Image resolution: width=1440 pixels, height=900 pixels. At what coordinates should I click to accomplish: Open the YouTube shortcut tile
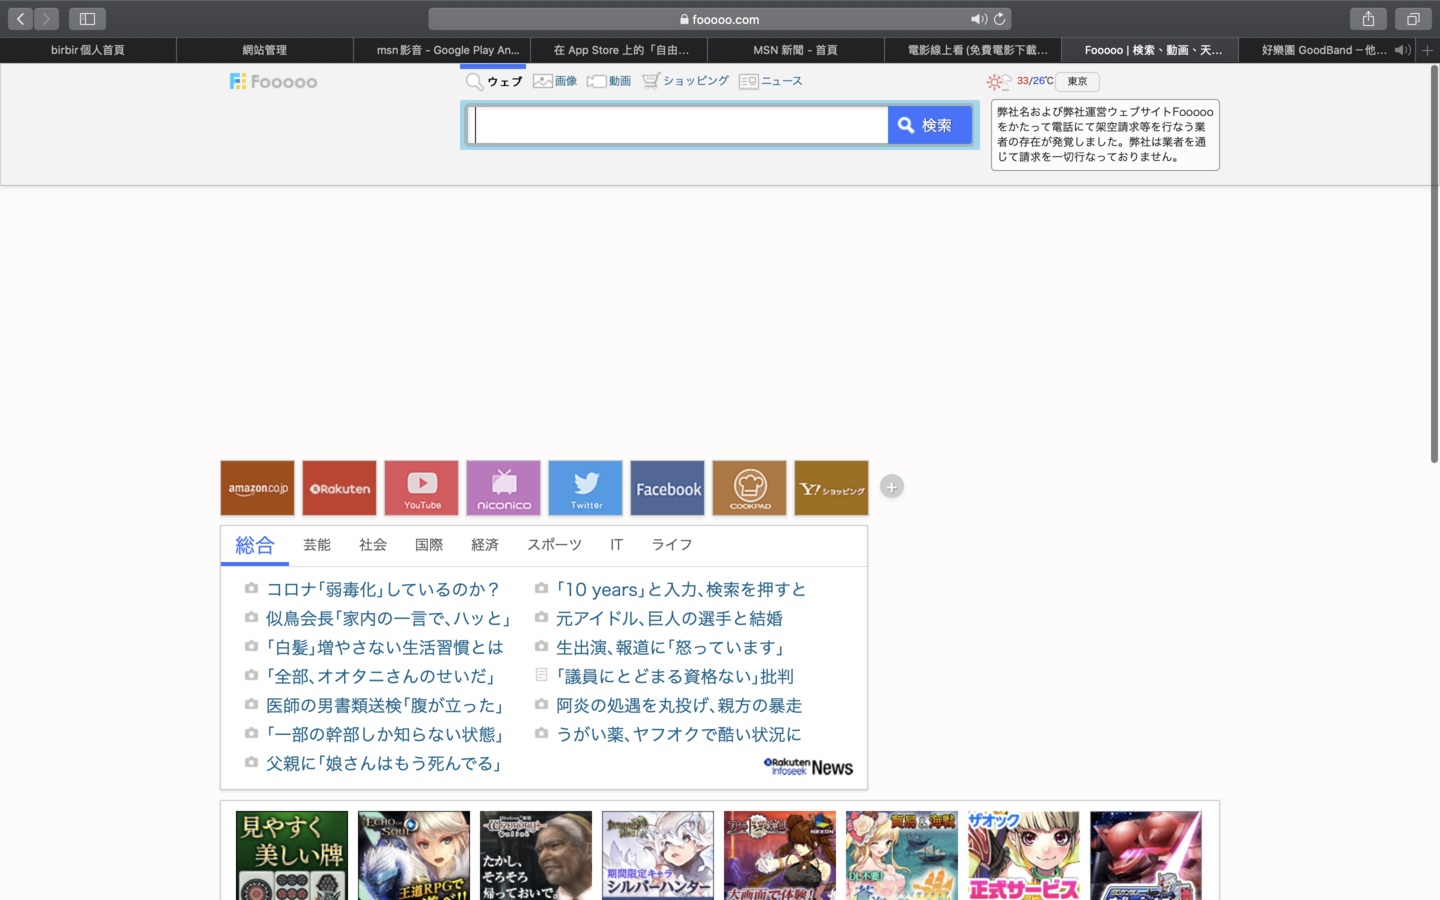click(x=422, y=488)
